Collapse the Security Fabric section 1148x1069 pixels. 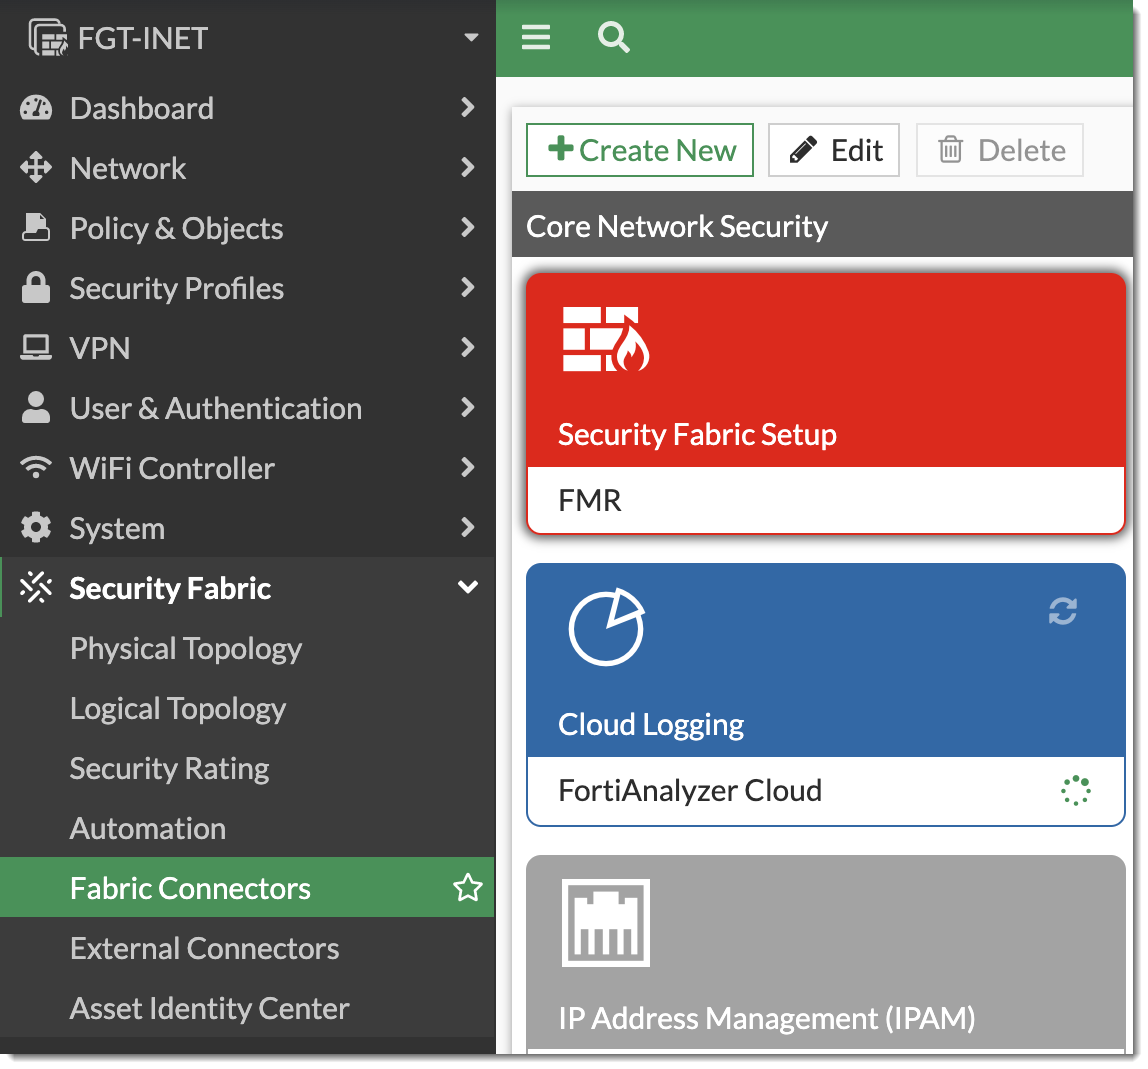tap(467, 588)
